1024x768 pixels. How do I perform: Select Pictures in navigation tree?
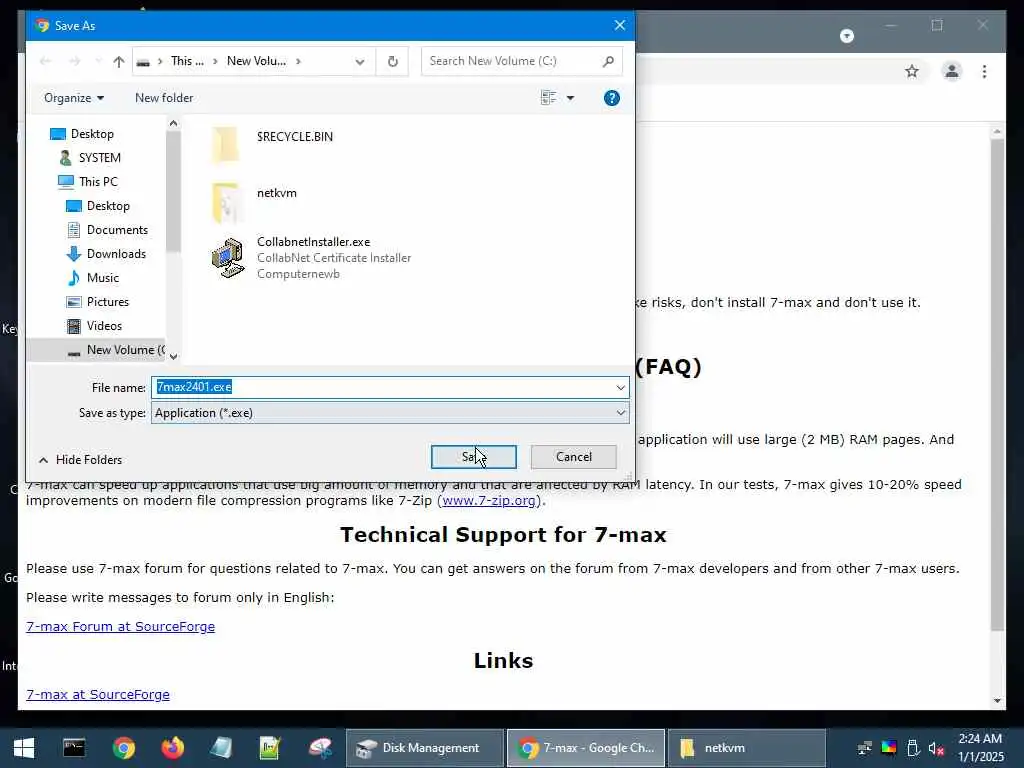[x=107, y=302]
